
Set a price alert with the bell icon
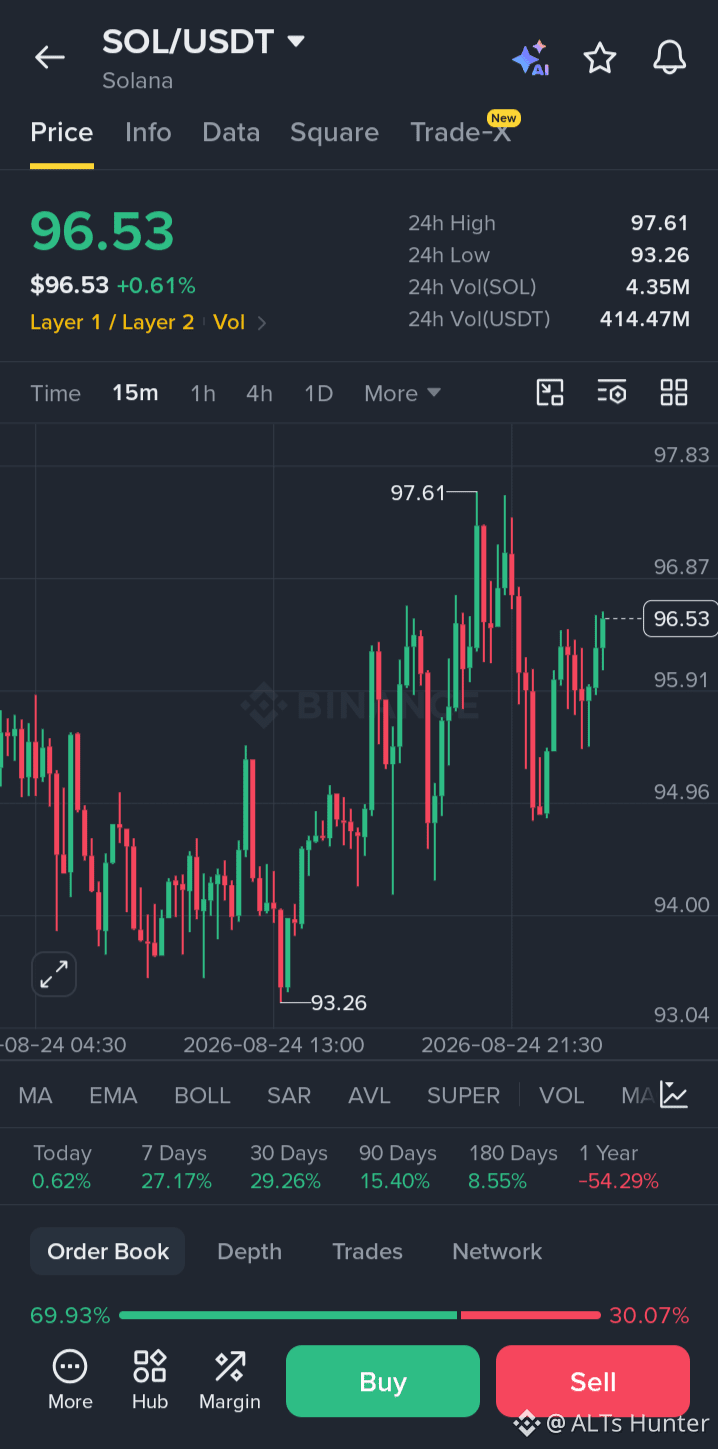click(670, 58)
